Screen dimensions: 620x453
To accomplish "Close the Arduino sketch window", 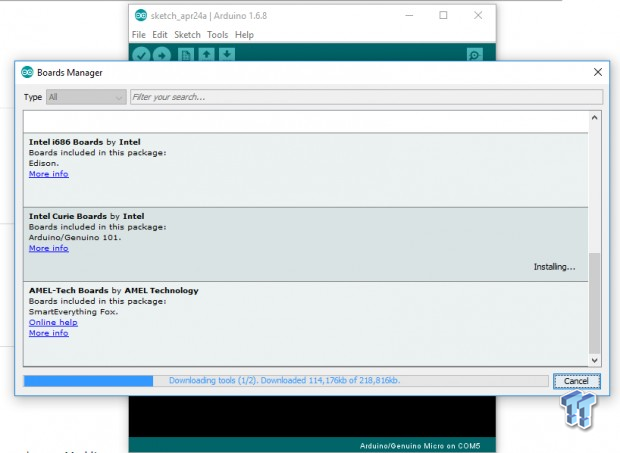I will point(478,15).
